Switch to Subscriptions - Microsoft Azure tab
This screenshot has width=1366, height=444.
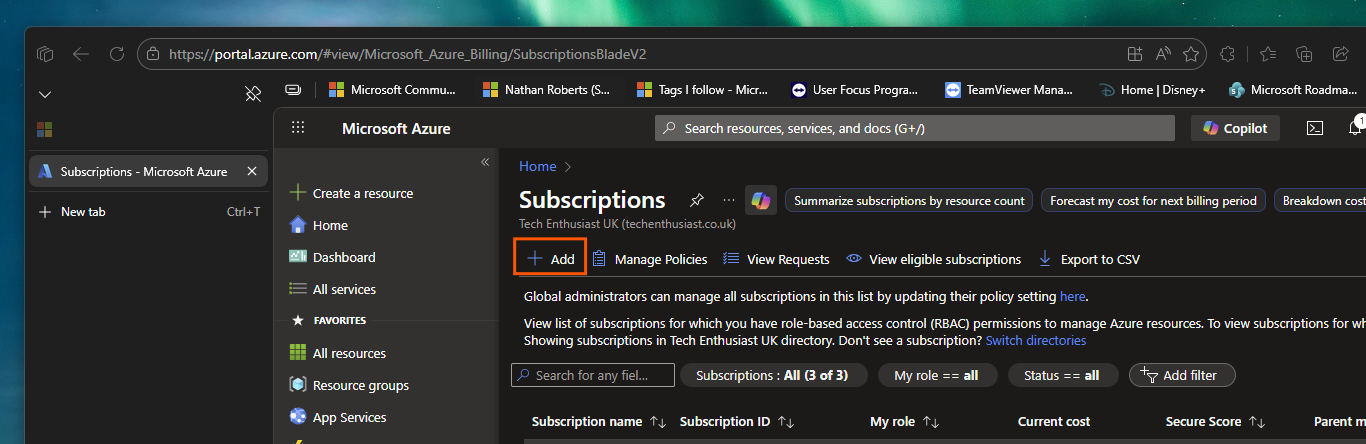pyautogui.click(x=149, y=171)
